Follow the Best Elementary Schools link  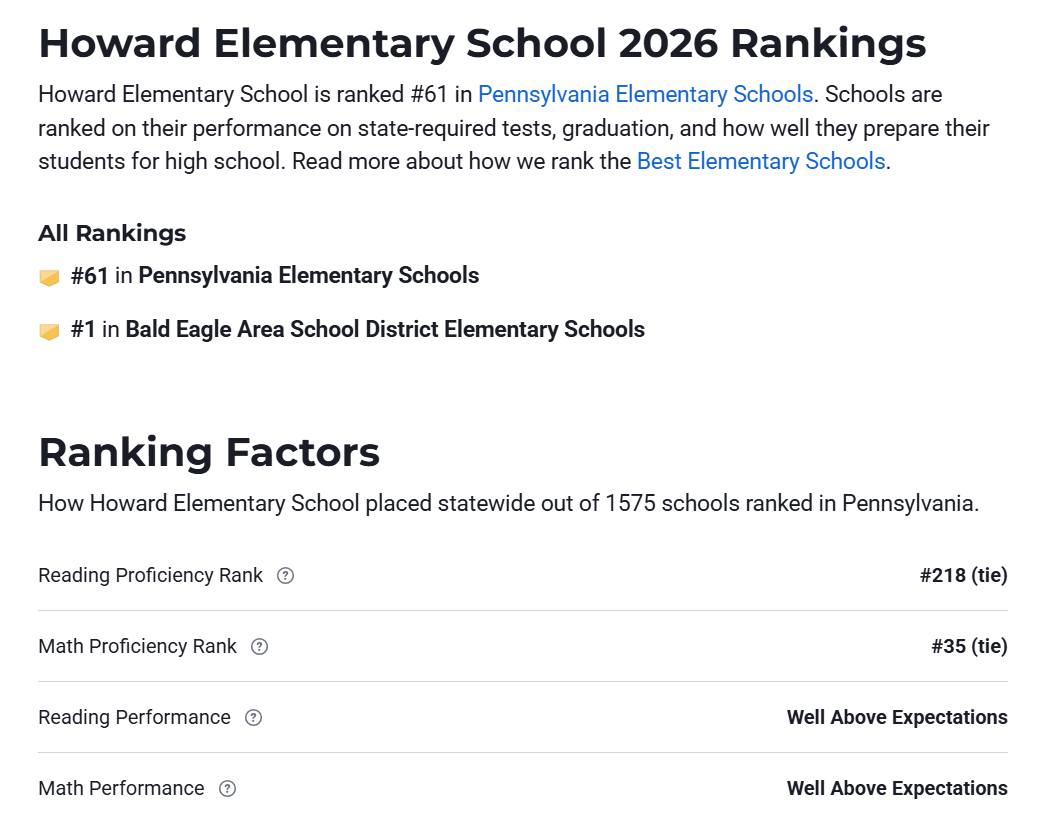tap(760, 161)
